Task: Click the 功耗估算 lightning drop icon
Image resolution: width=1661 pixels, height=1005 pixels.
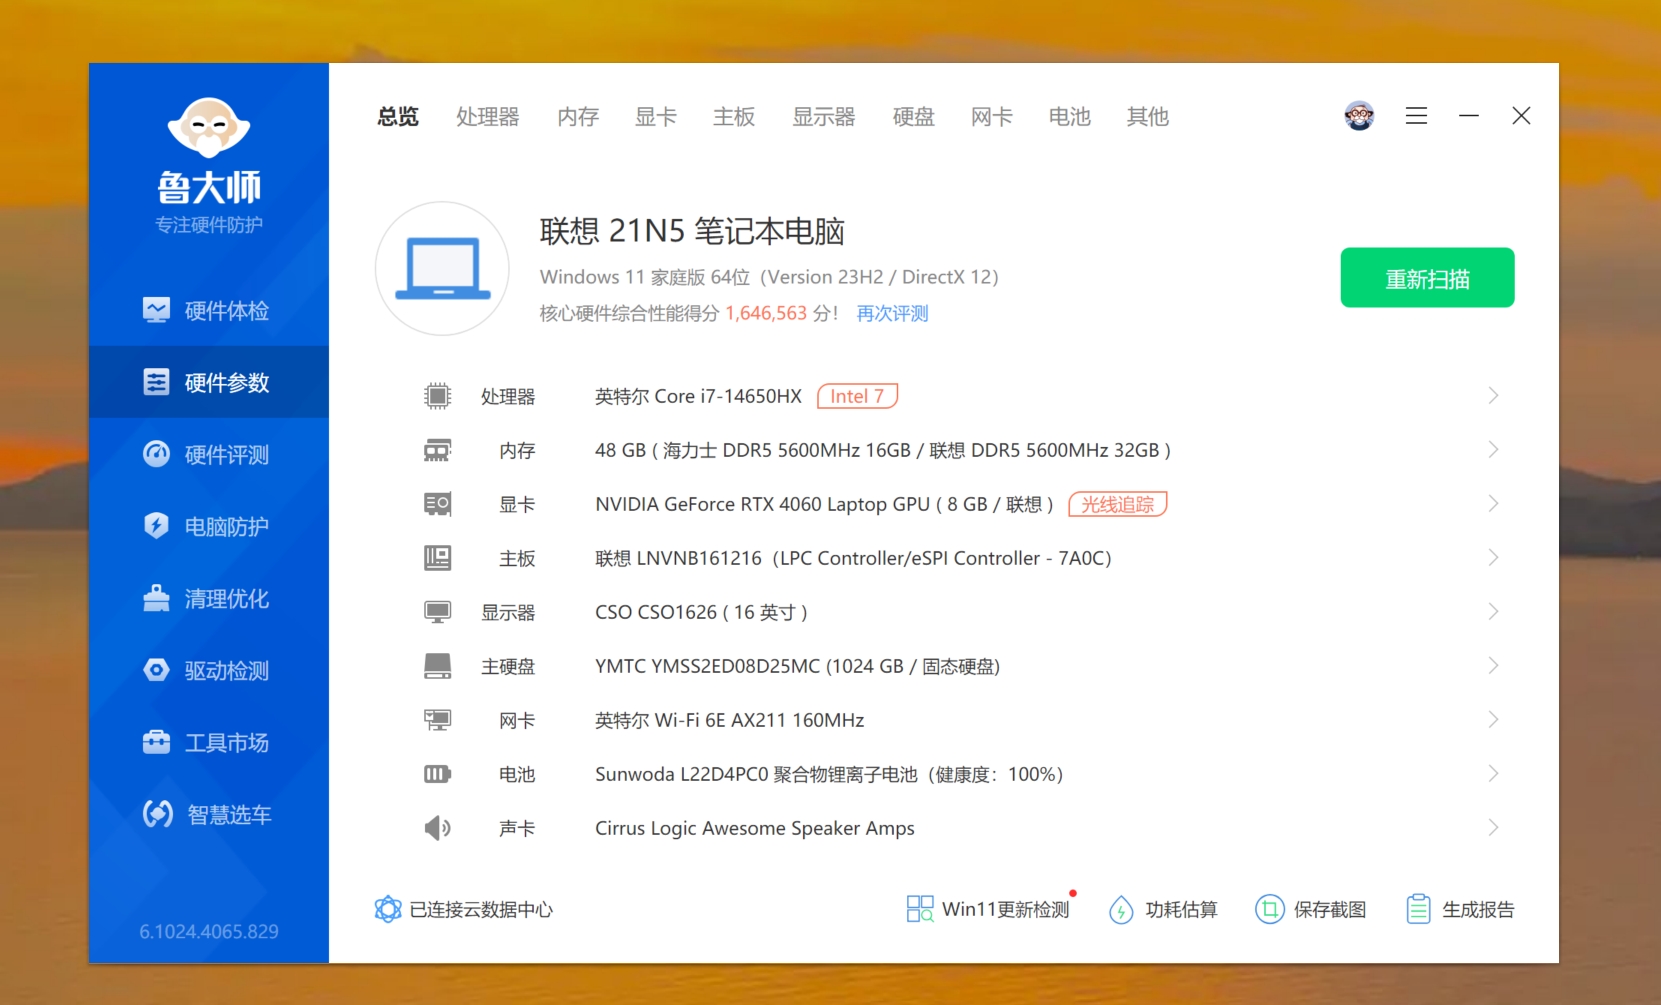Action: (x=1121, y=909)
